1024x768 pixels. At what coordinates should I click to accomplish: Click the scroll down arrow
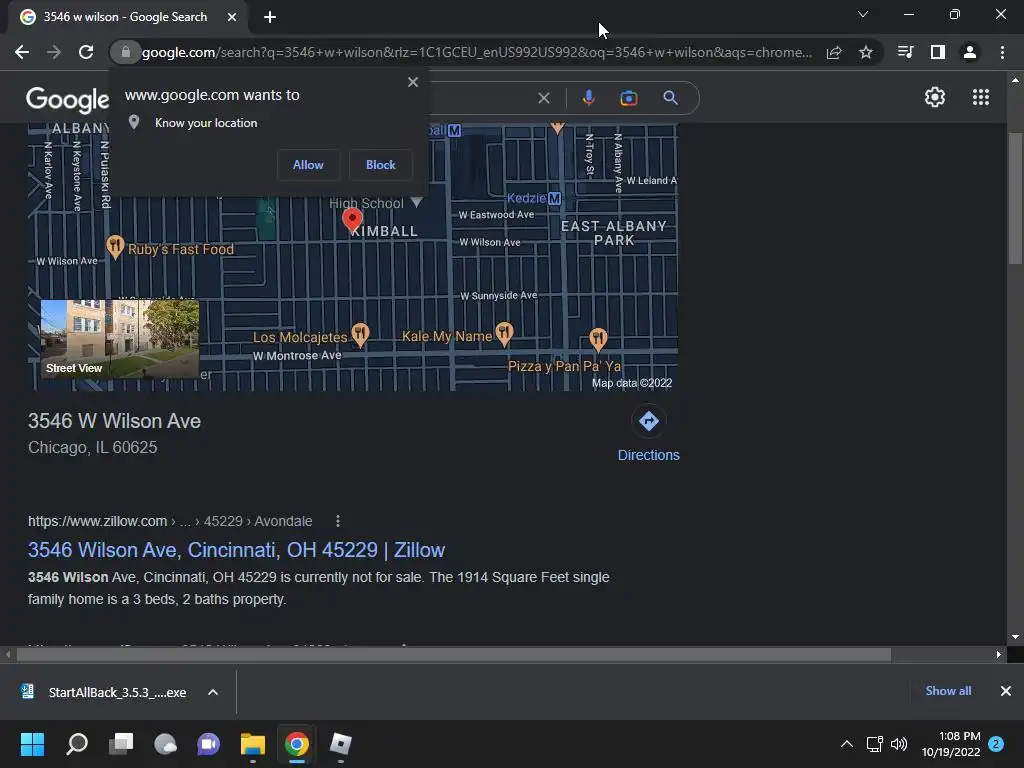pos(1015,637)
